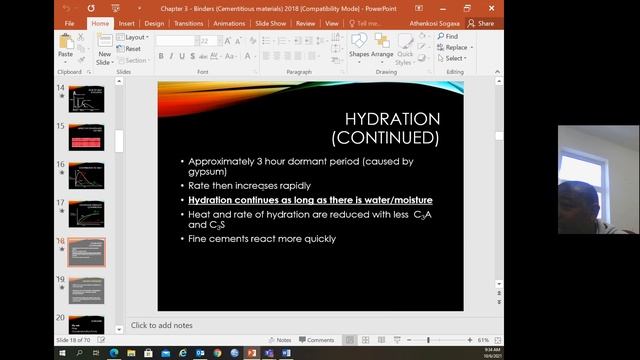Open the Character Spacing dropdown
The height and width of the screenshot is (360, 640).
(x=215, y=56)
